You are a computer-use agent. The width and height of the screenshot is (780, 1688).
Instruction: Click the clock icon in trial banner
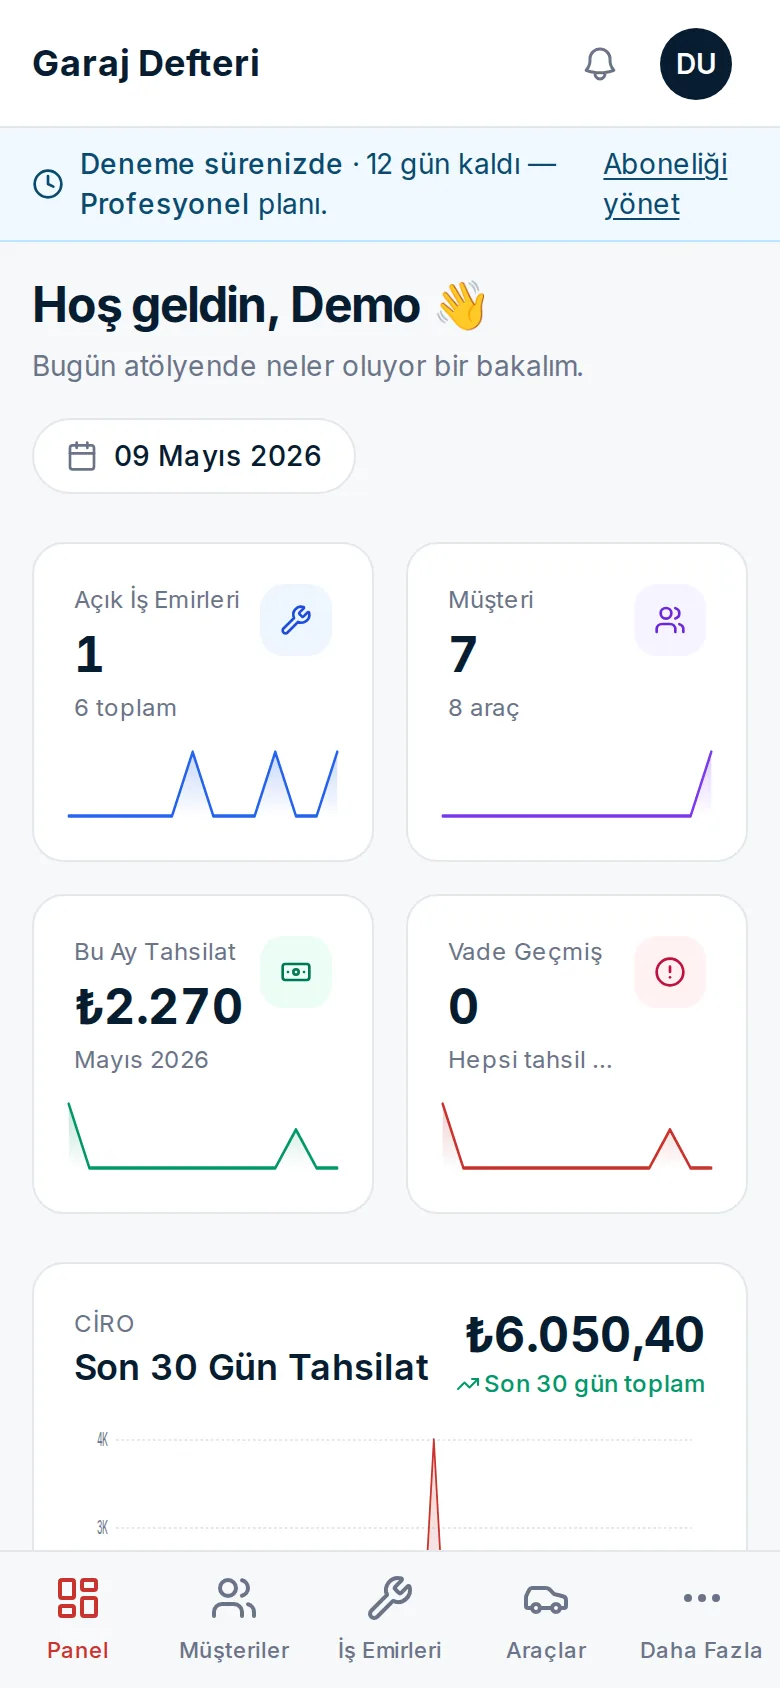pos(48,184)
